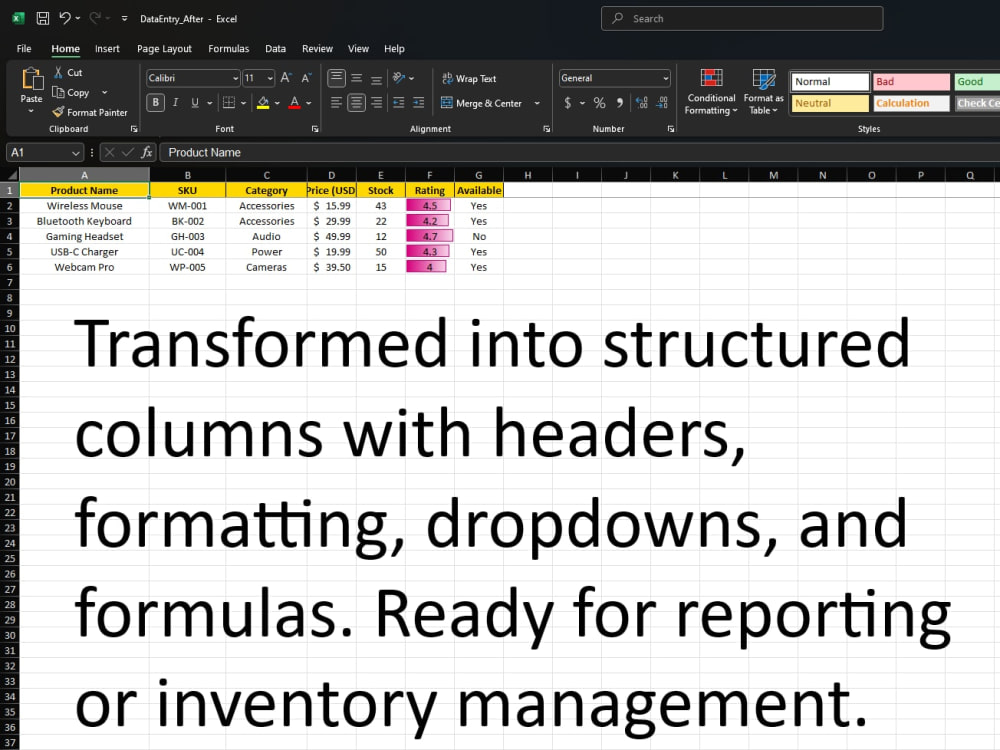Switch to the Review tab
The height and width of the screenshot is (750, 1000).
click(317, 48)
